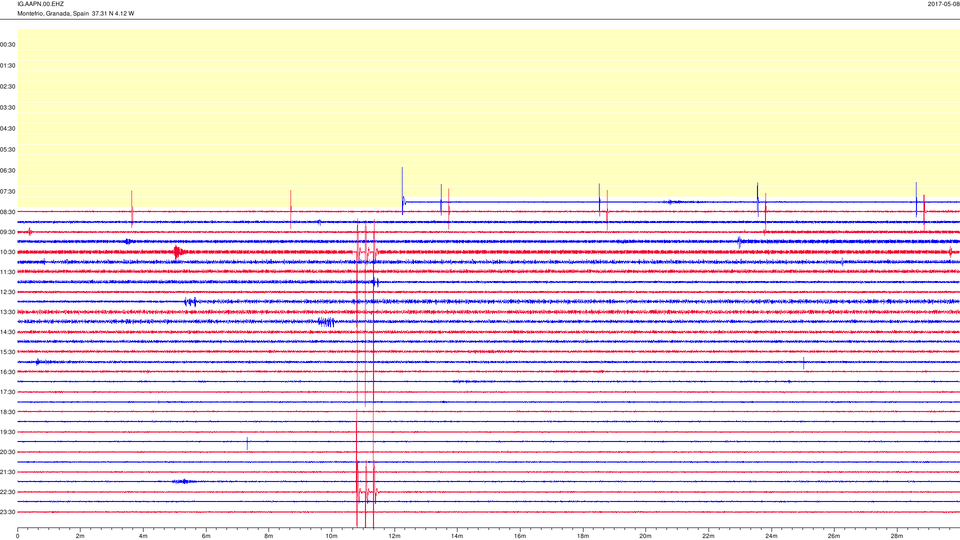Select the 01:30 time label
Screen dimensions: 960x540
[x=8, y=66]
